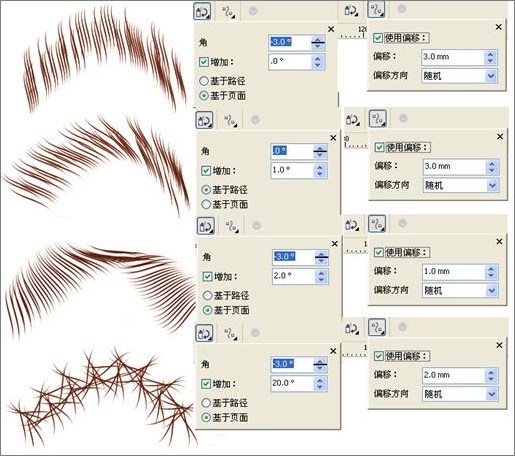Click the grey reset circle above the 1.0 mm panel

click(x=402, y=223)
